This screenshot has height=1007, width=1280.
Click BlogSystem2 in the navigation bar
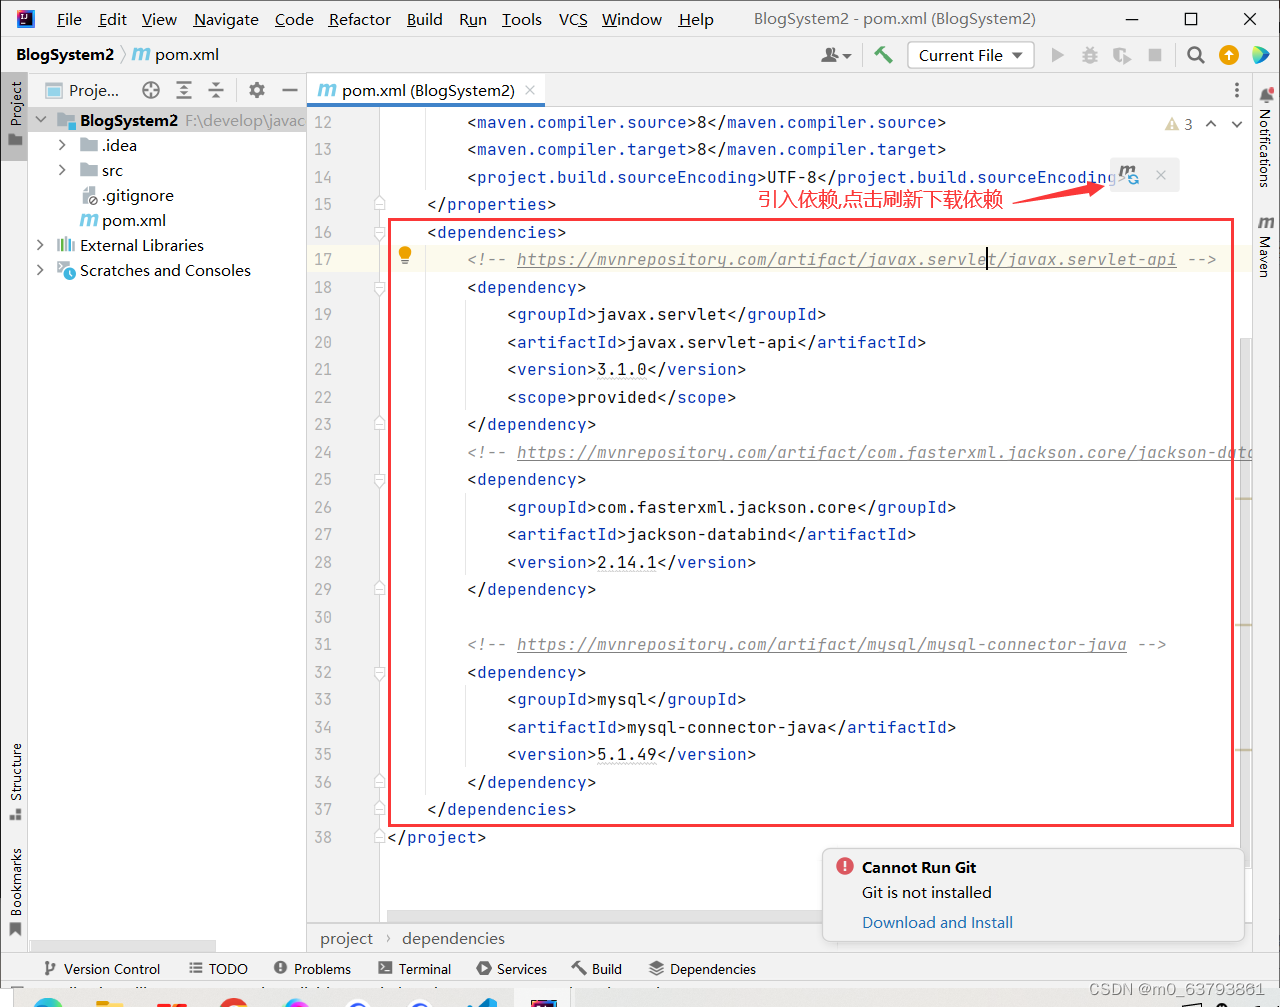tap(65, 55)
